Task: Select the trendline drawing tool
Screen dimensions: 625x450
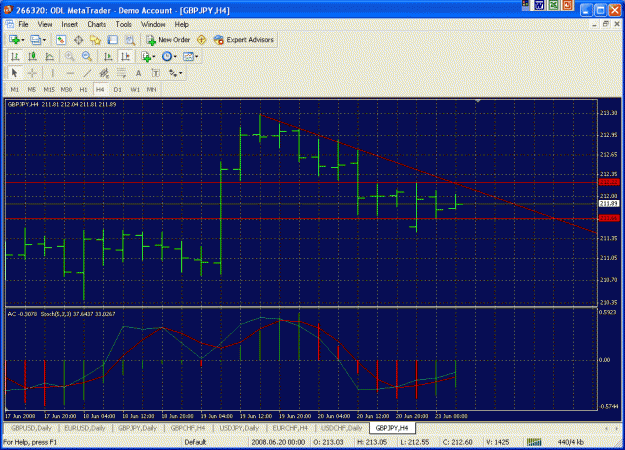Action: (87, 73)
